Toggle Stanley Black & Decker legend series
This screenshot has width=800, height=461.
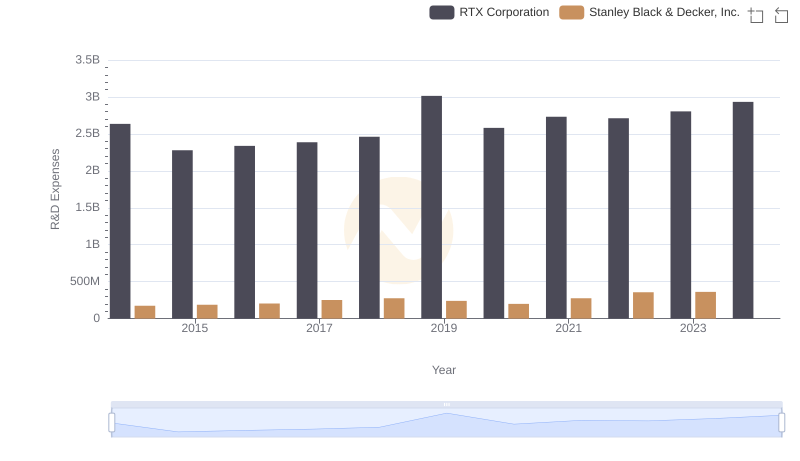point(649,12)
